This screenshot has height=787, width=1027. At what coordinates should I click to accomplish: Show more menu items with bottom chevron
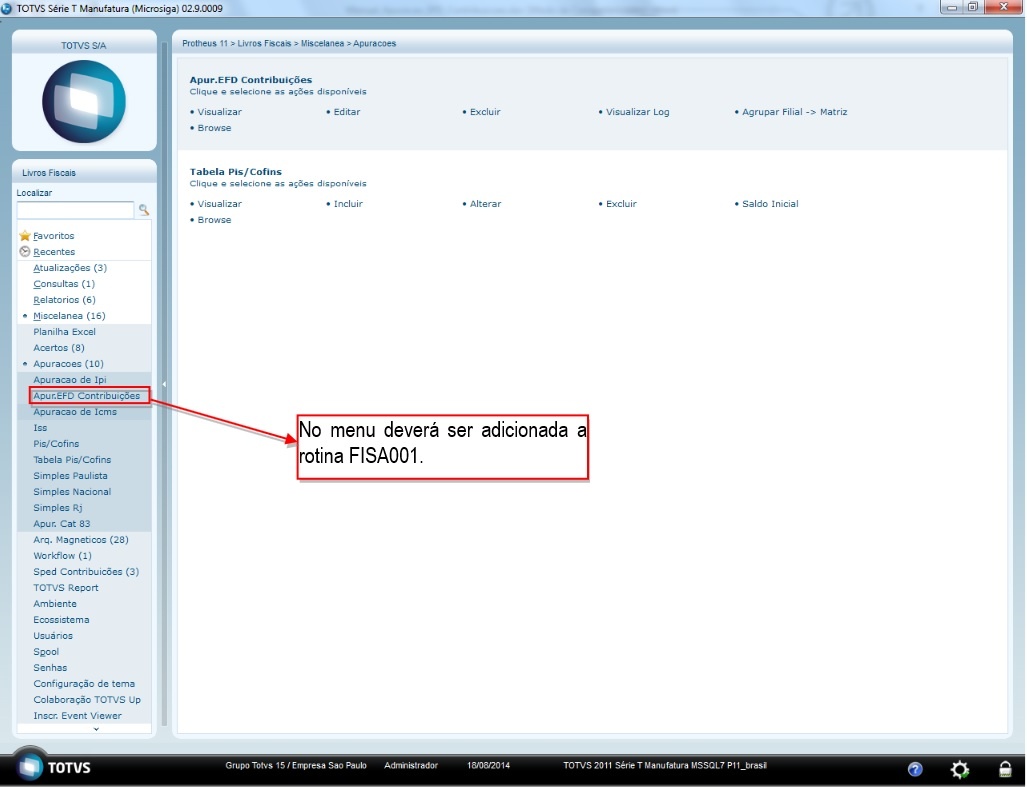click(x=96, y=729)
